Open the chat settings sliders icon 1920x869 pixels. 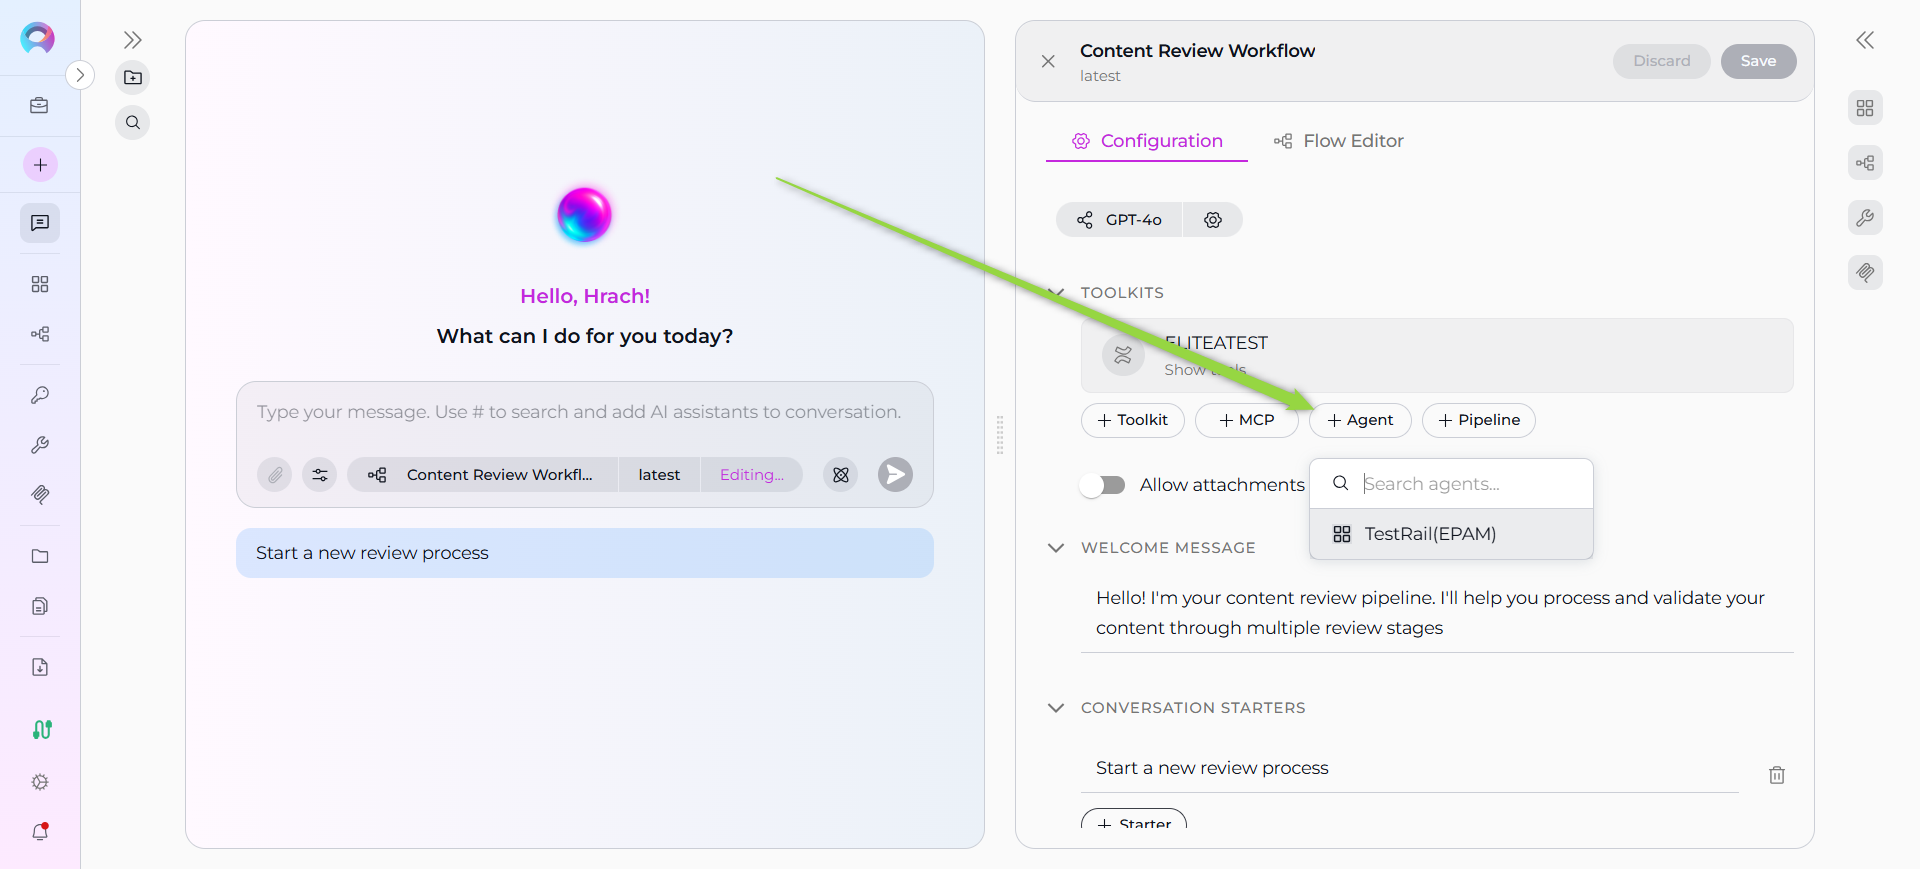[320, 475]
